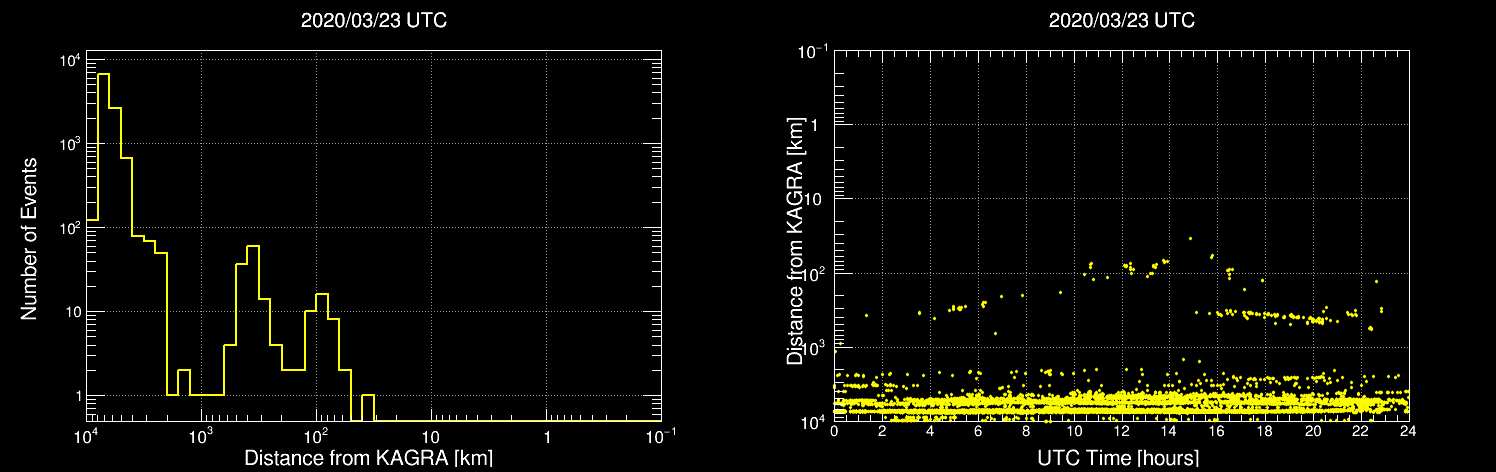
Task: Click the scatter x-axis tick label '4'
Action: (930, 432)
